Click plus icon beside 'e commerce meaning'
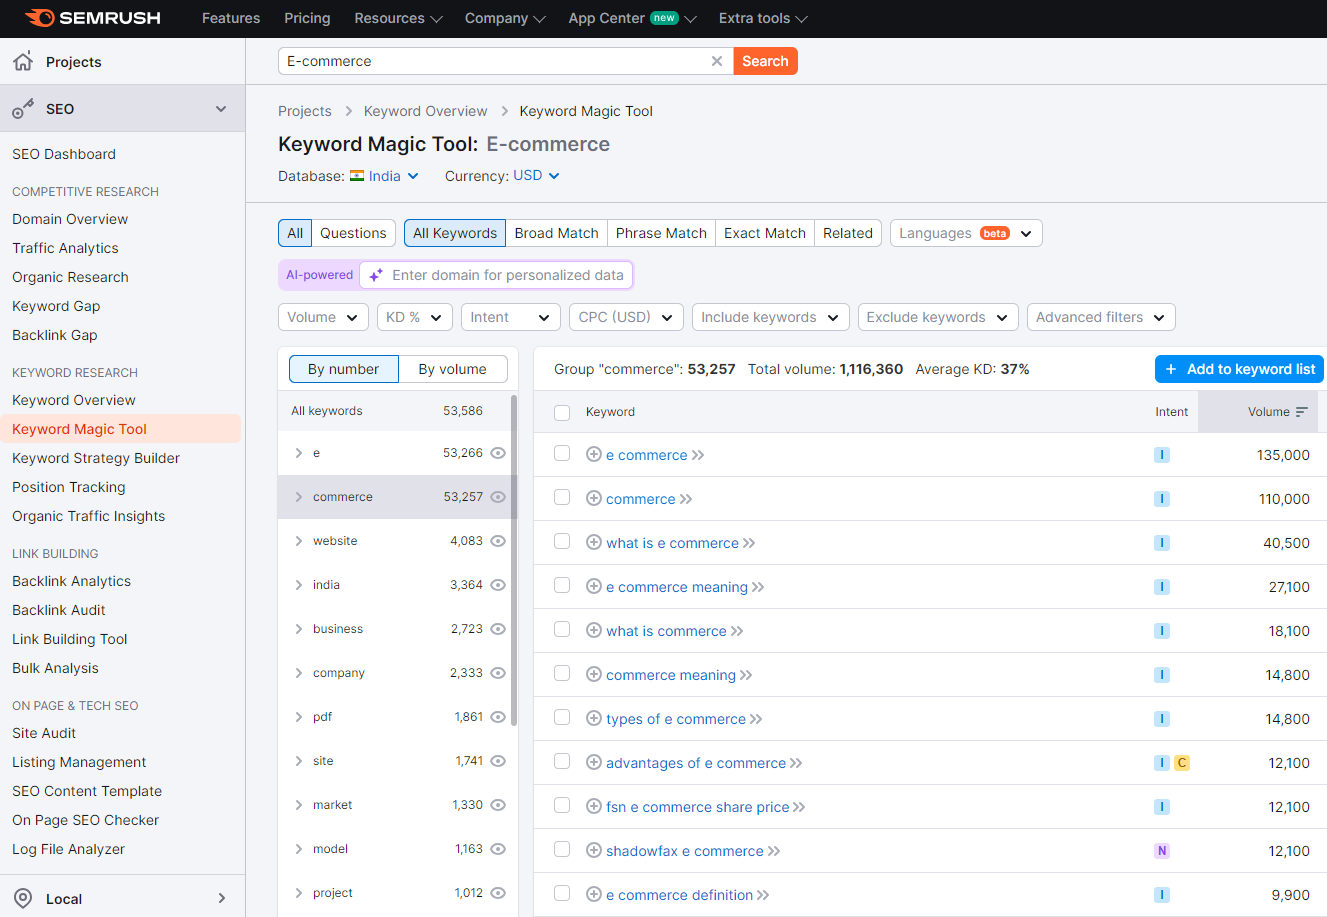1327x917 pixels. pyautogui.click(x=593, y=586)
